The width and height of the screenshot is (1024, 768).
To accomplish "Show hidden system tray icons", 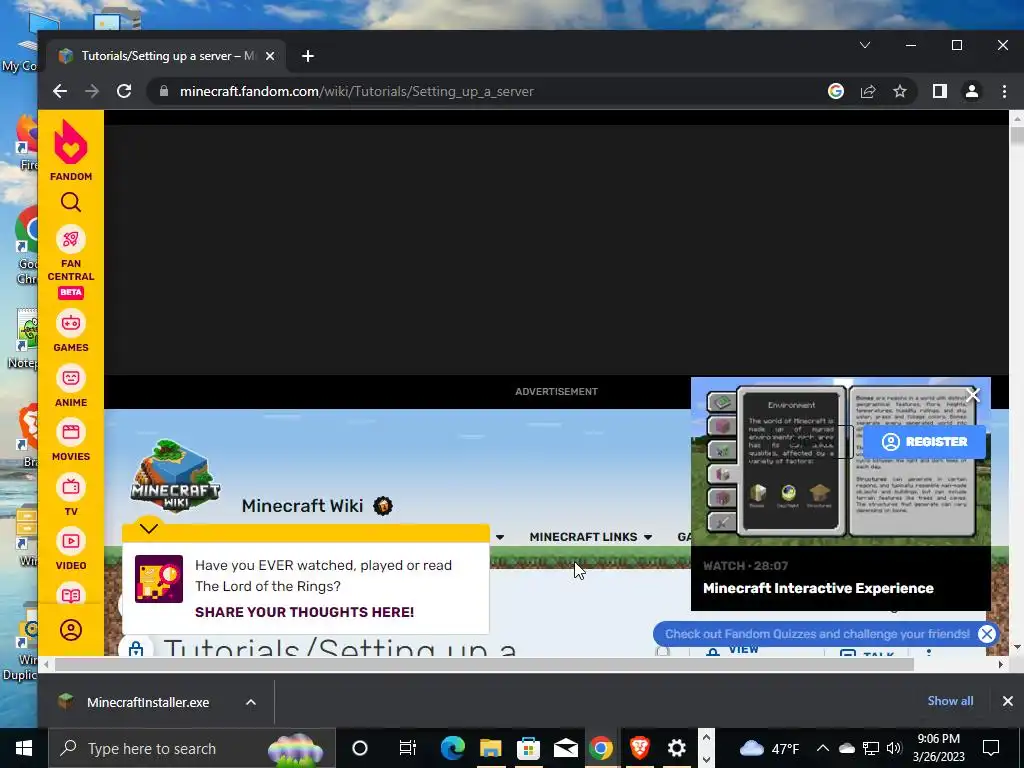I will click(x=823, y=748).
